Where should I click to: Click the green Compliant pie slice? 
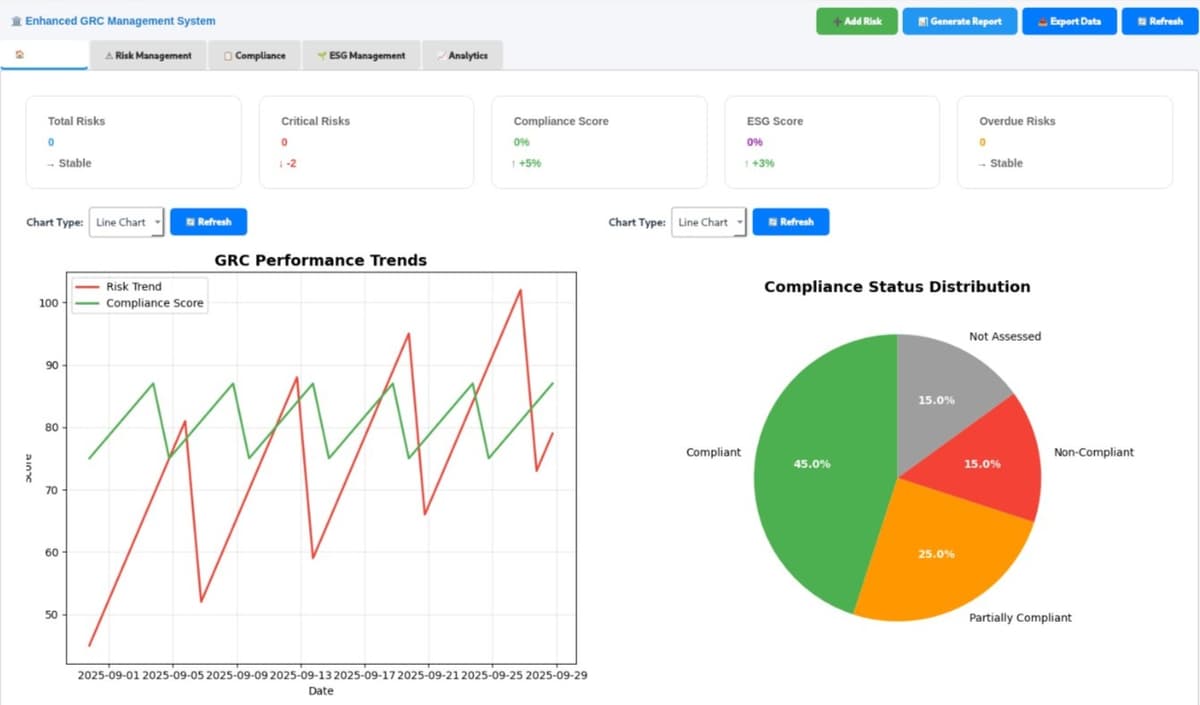[810, 470]
